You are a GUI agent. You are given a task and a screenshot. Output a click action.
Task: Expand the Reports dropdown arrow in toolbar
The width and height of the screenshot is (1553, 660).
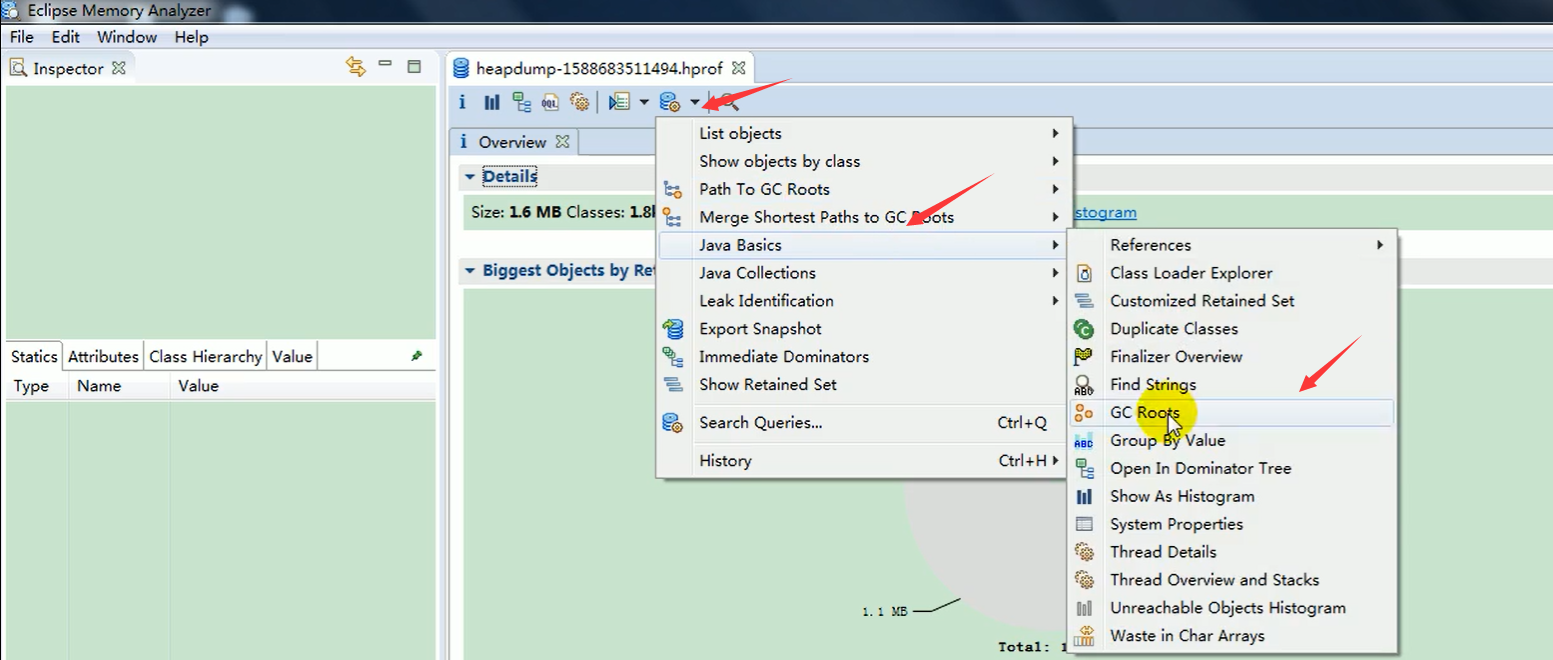pyautogui.click(x=644, y=102)
